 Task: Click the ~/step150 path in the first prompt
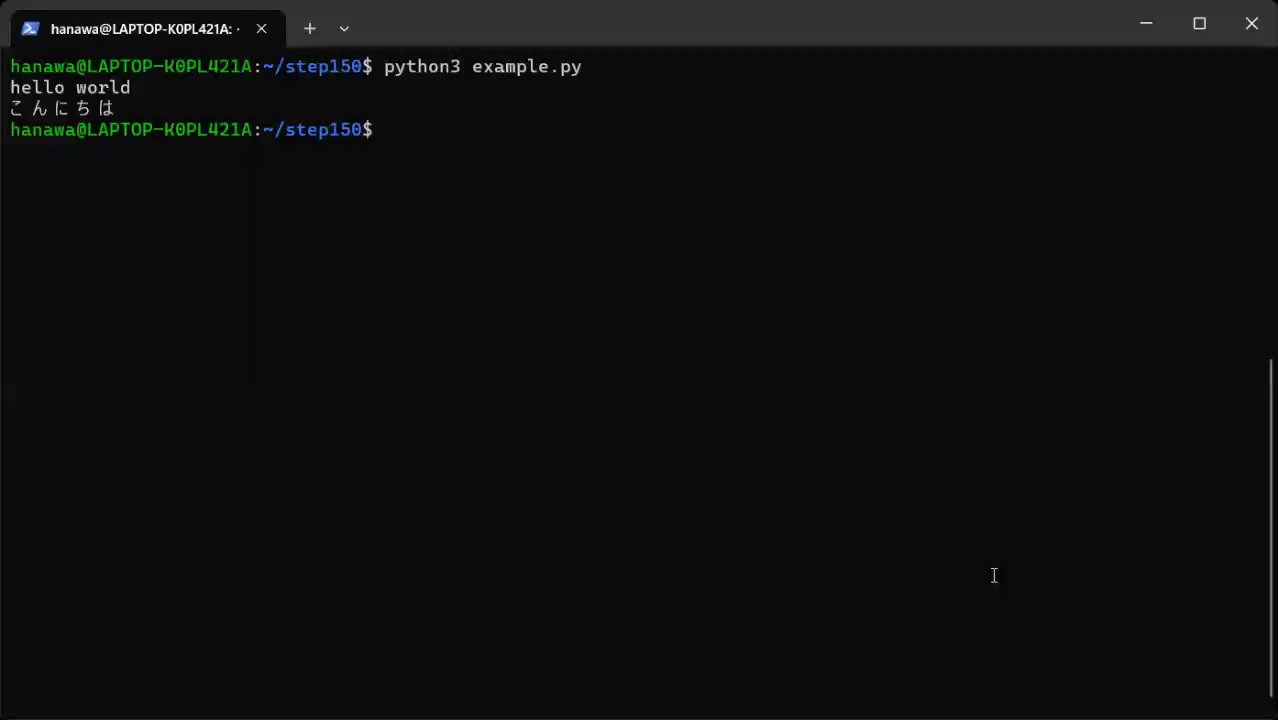click(x=312, y=67)
